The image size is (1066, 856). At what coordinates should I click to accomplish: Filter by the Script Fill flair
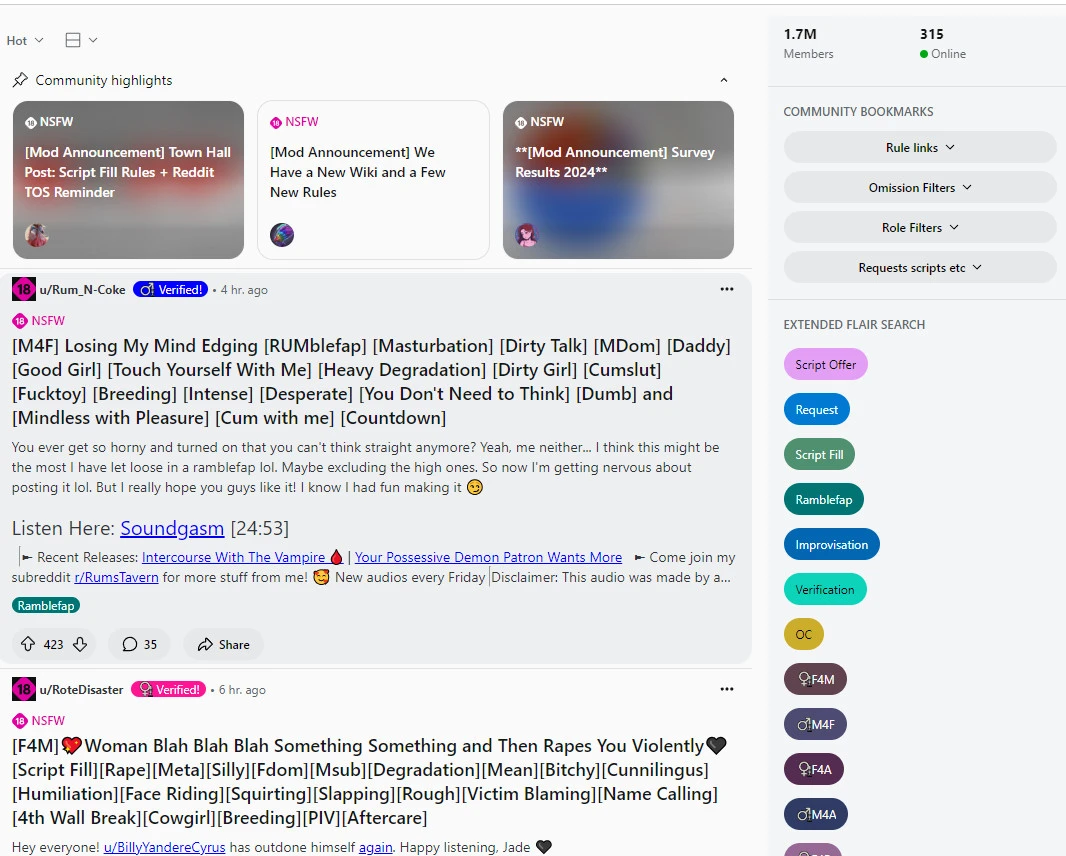pyautogui.click(x=819, y=455)
